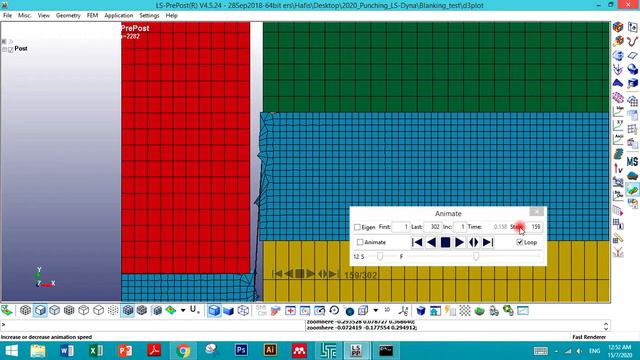Click the curve tool icon in right toolbar
Viewport: 640px width, 360px height.
pyautogui.click(x=632, y=41)
